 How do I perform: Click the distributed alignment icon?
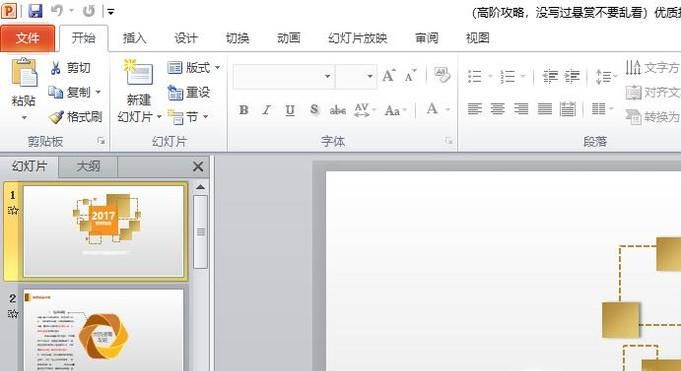point(568,109)
